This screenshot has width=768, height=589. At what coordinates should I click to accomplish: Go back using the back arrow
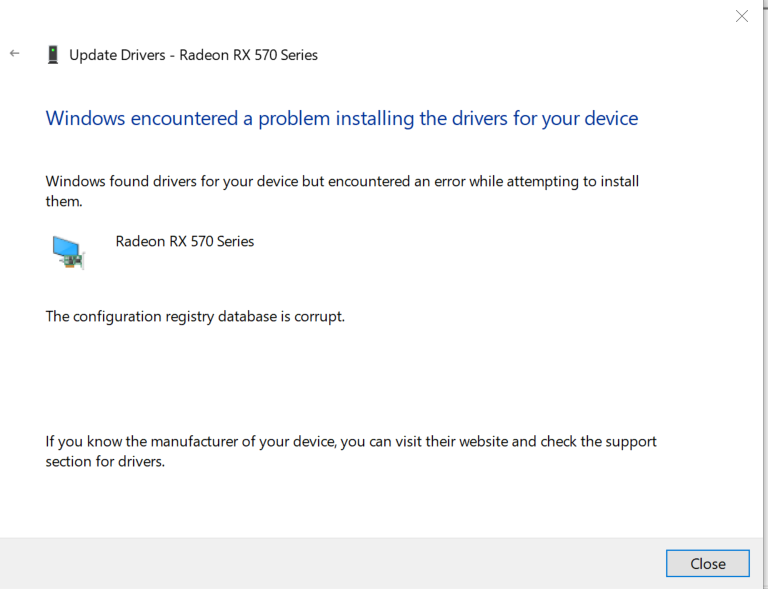tap(14, 54)
